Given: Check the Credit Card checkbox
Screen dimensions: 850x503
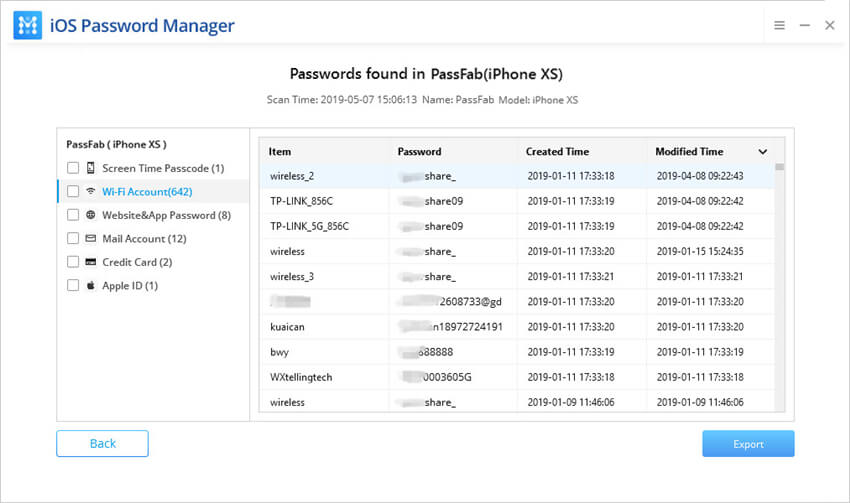Looking at the screenshot, I should (x=73, y=262).
